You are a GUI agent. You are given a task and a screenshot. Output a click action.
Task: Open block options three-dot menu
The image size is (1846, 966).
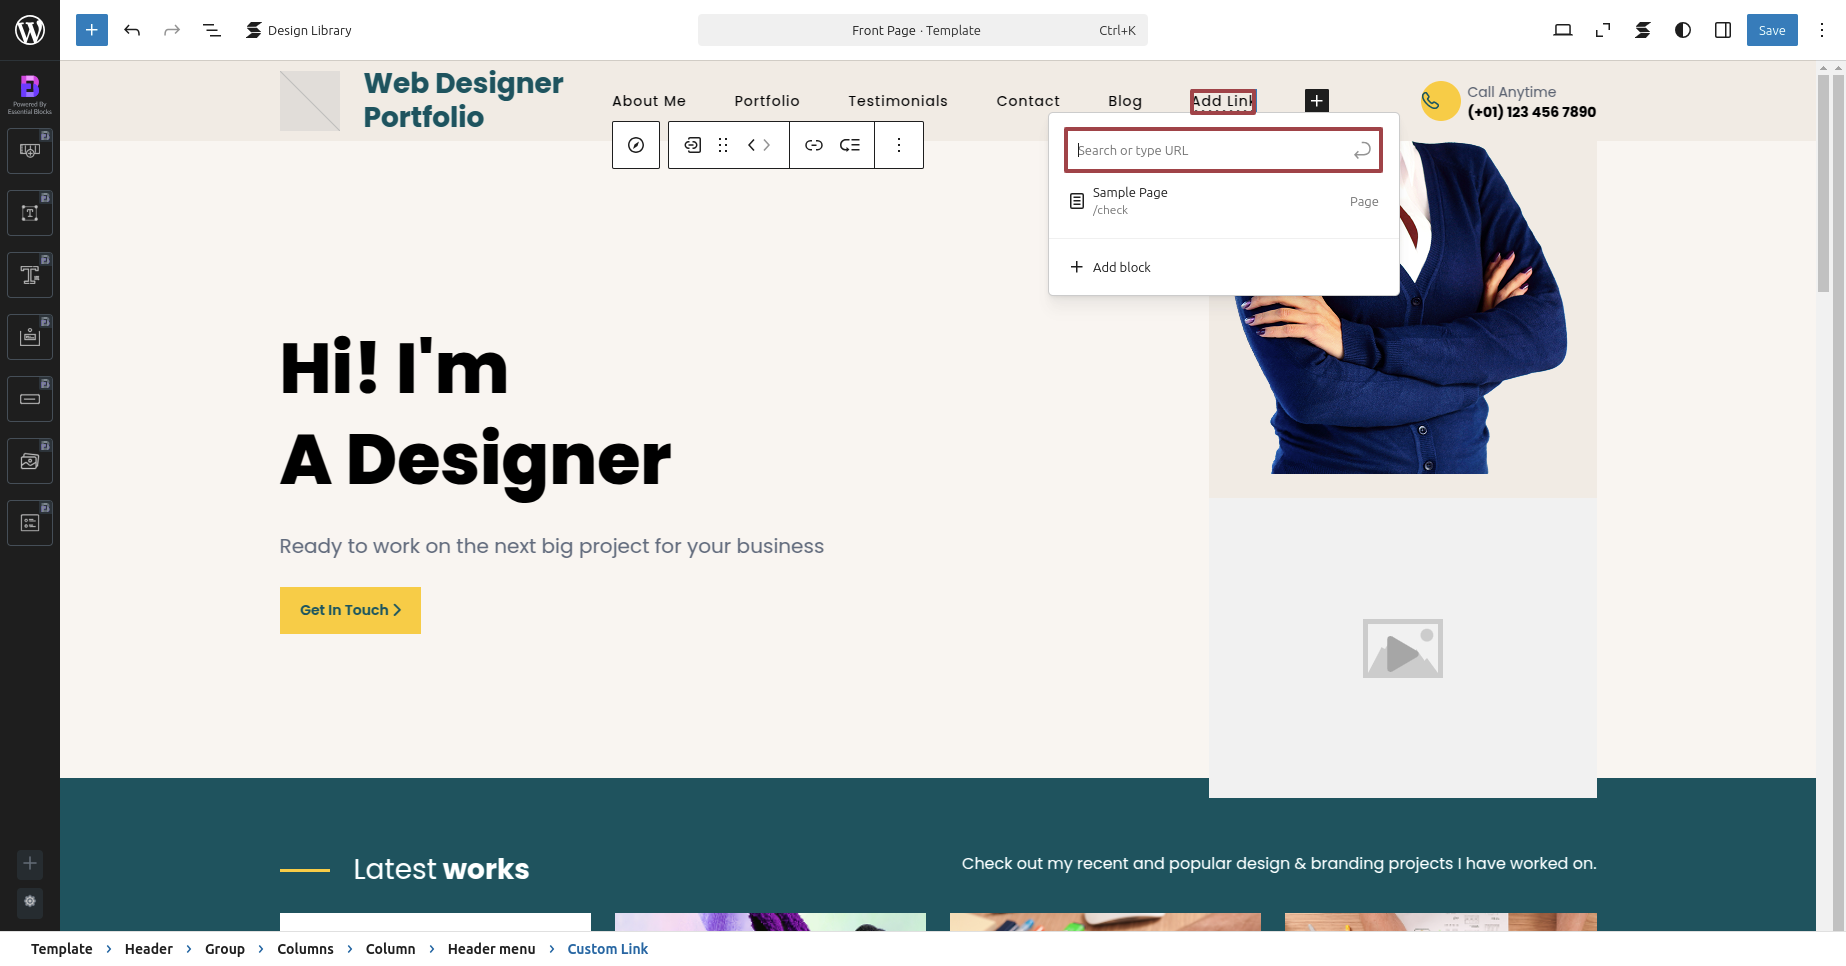coord(899,145)
